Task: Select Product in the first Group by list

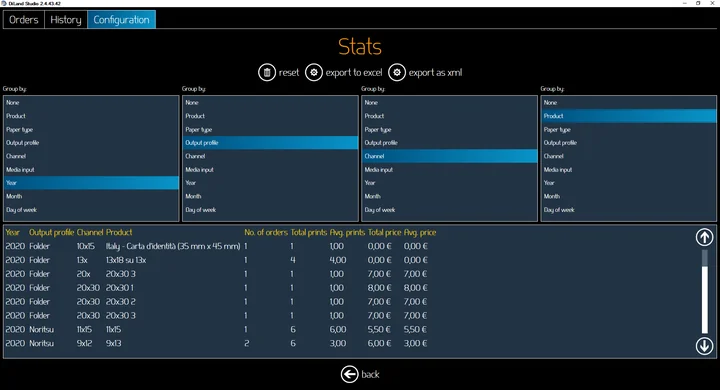Action: pyautogui.click(x=91, y=116)
